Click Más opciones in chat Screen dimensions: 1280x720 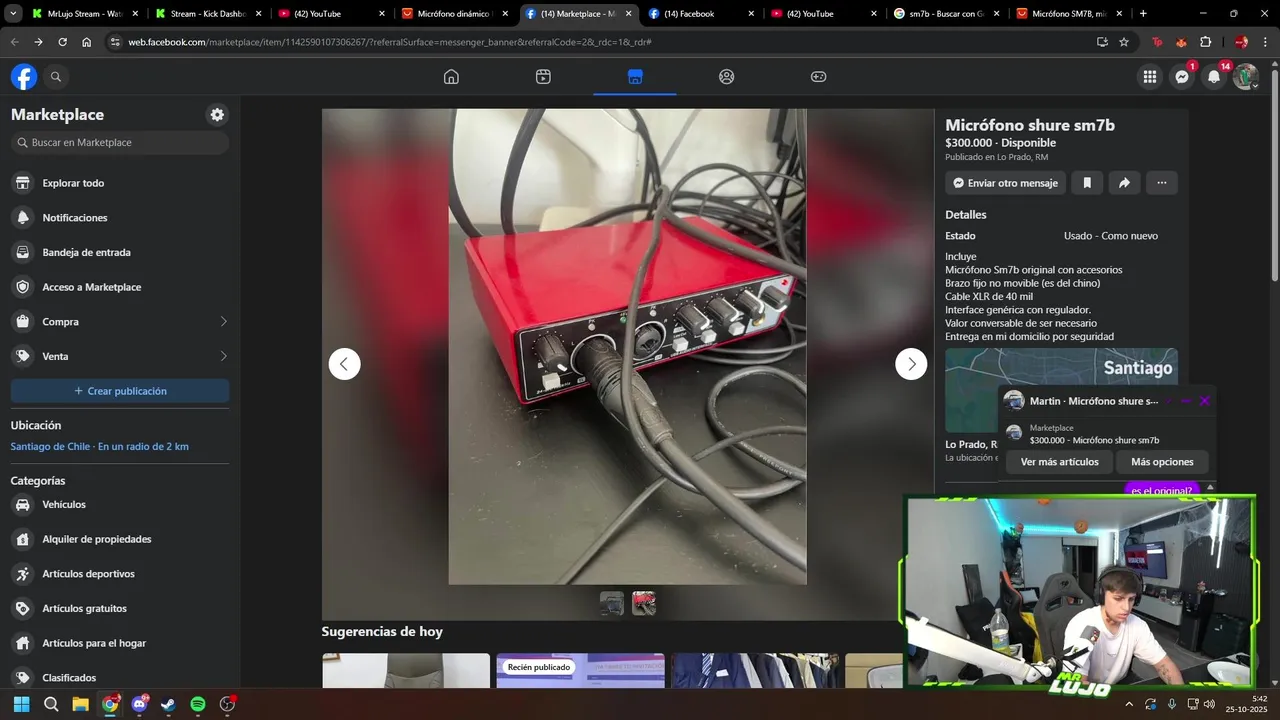click(x=1162, y=462)
